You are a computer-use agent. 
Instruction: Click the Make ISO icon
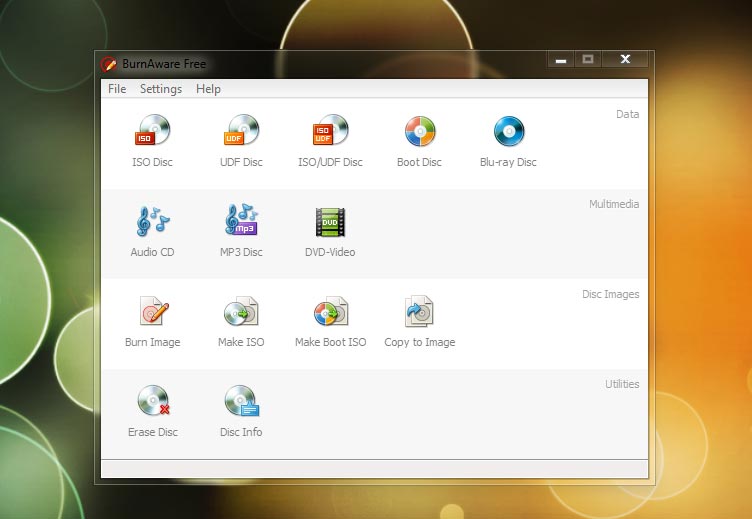pyautogui.click(x=241, y=311)
